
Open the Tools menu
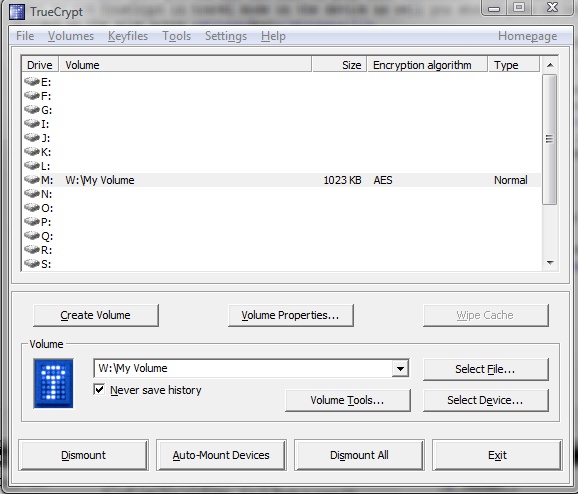(x=177, y=36)
